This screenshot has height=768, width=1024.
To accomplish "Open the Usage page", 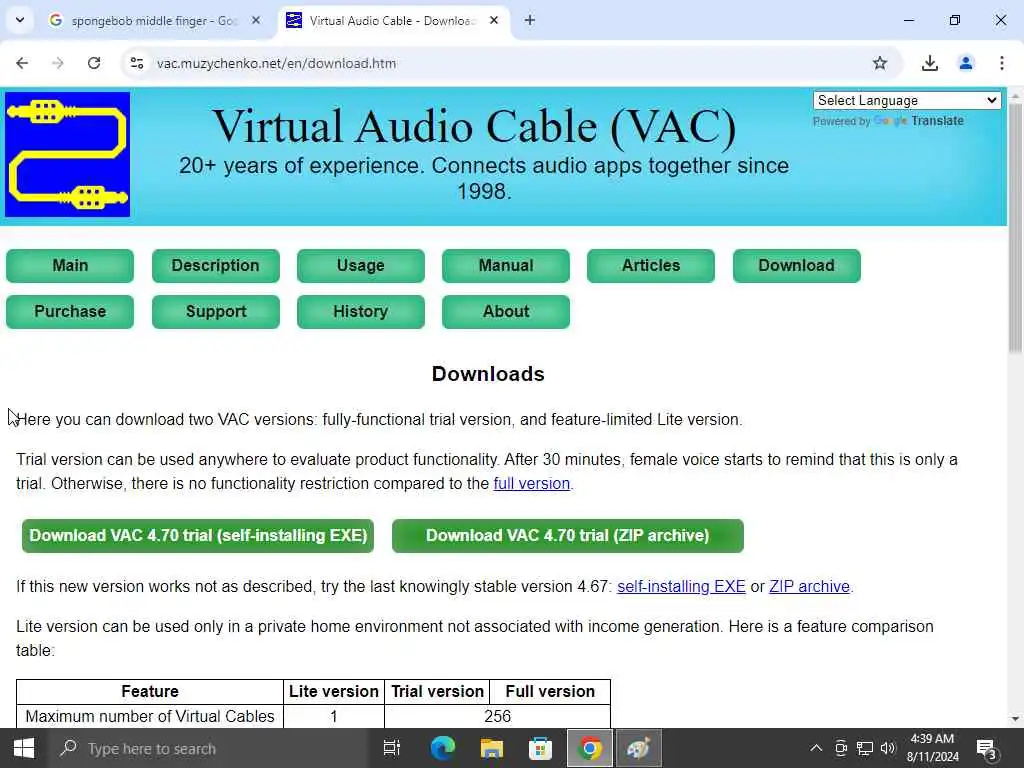I will click(x=360, y=266).
